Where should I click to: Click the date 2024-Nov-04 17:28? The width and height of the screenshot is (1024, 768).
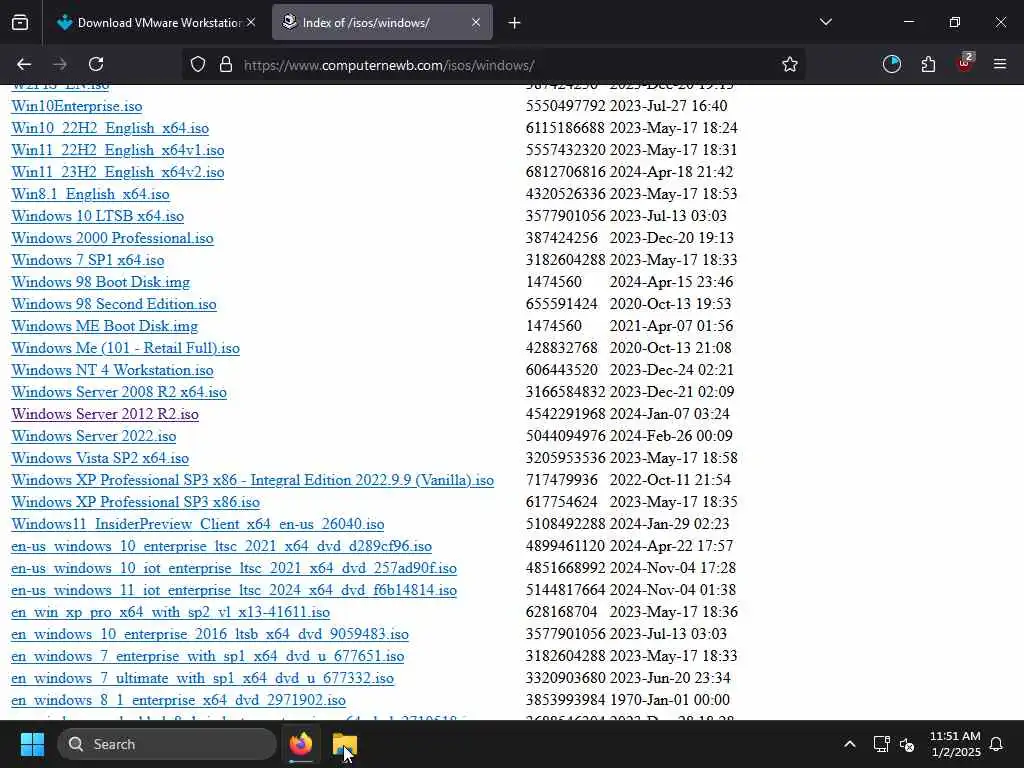pyautogui.click(x=673, y=568)
